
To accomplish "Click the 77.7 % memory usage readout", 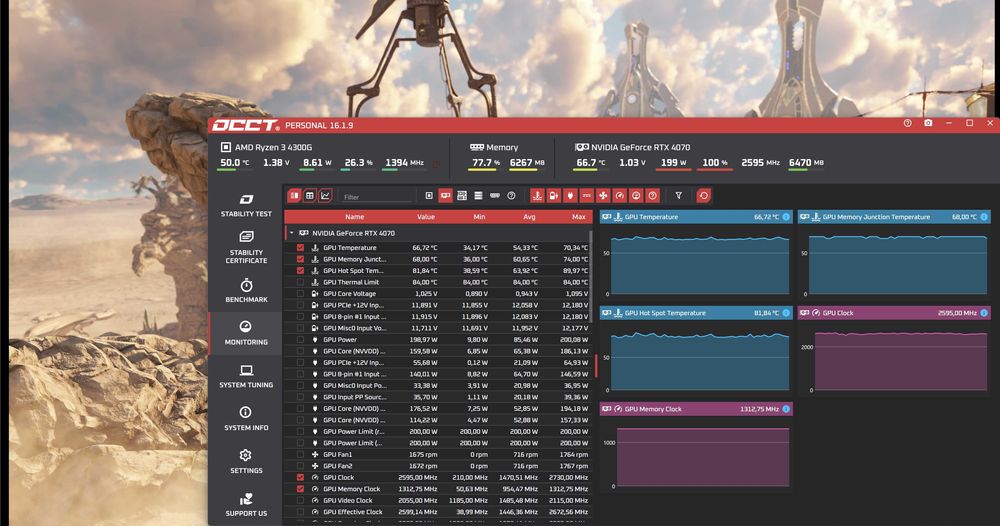I will click(484, 163).
